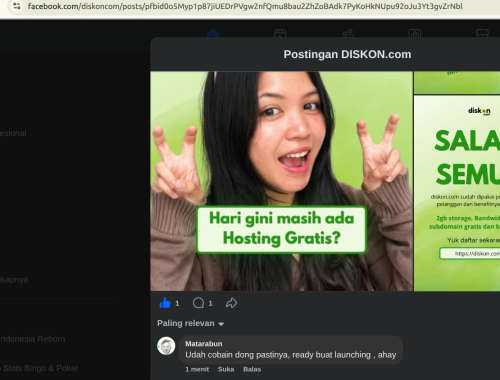Image resolution: width=500 pixels, height=380 pixels.
Task: Click Suka under Matarabun's comment
Action: point(226,369)
